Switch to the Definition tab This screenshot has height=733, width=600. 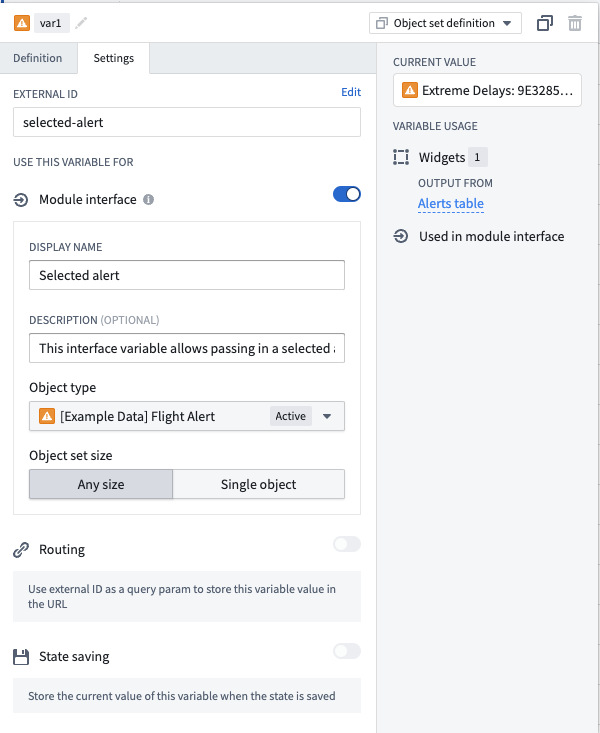click(38, 58)
